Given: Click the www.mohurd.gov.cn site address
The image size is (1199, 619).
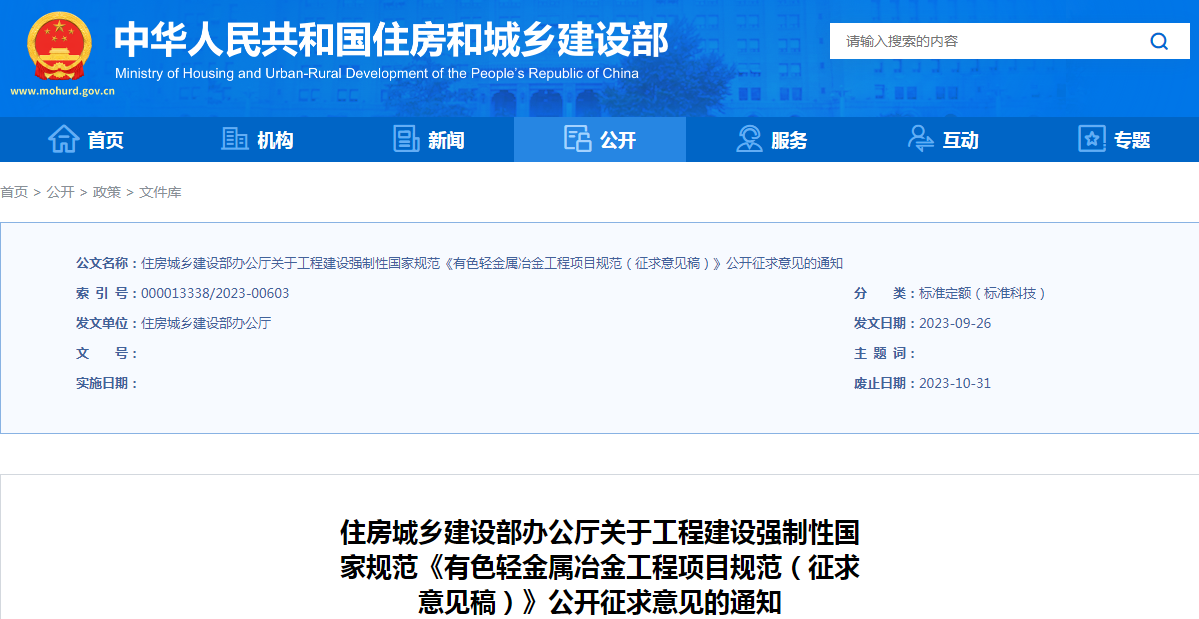Looking at the screenshot, I should tap(62, 91).
